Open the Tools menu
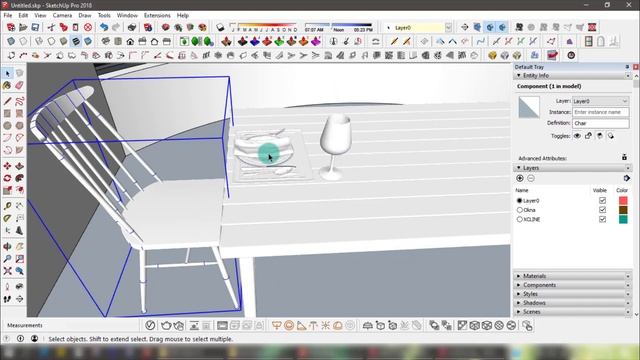 pos(104,15)
